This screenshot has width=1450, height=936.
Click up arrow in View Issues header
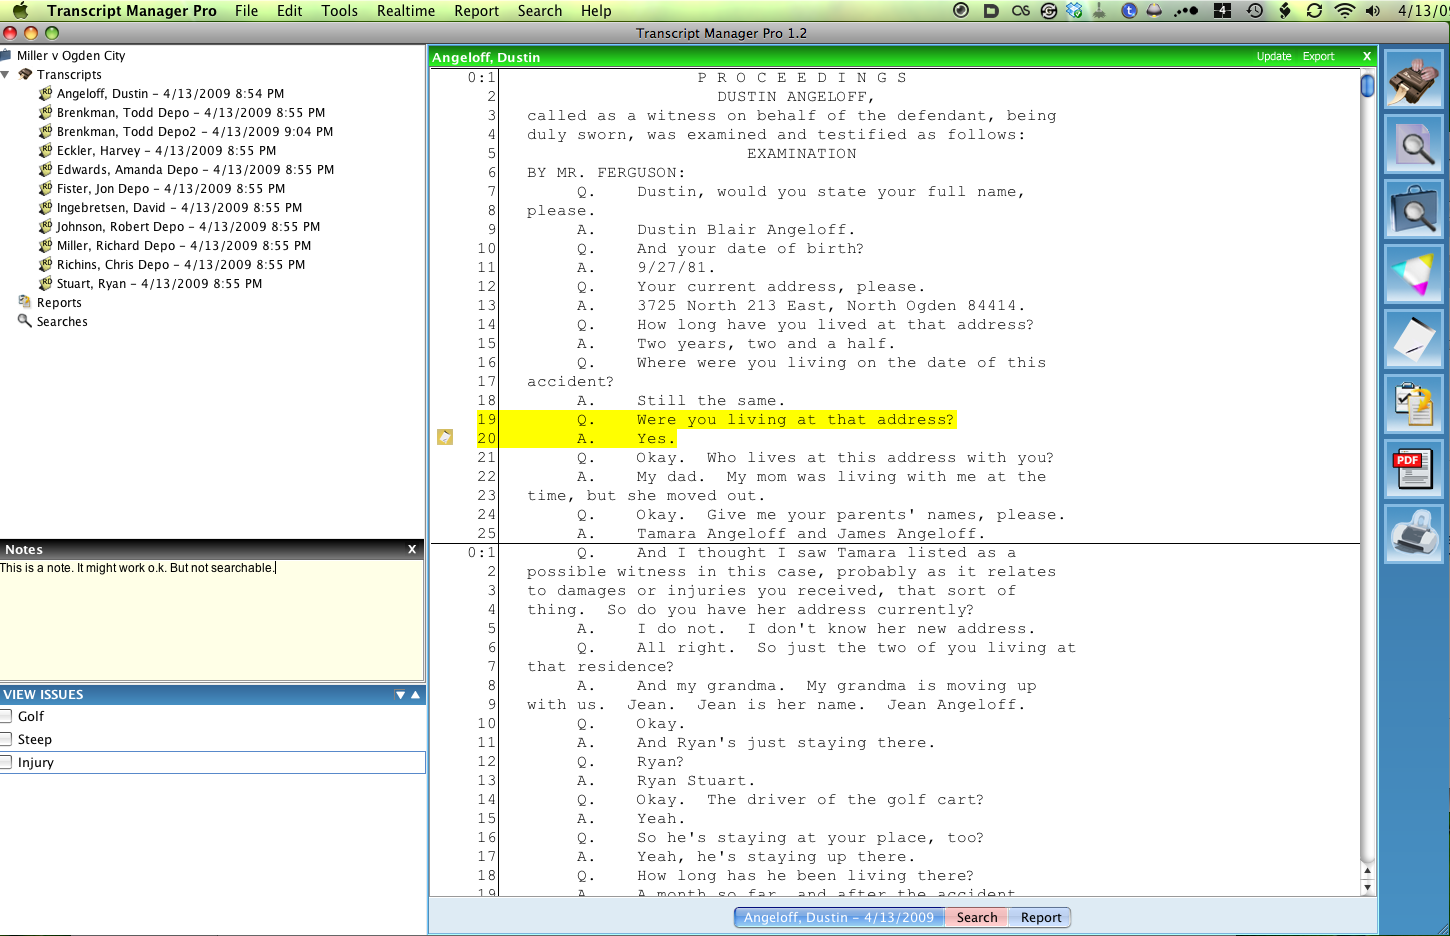415,694
